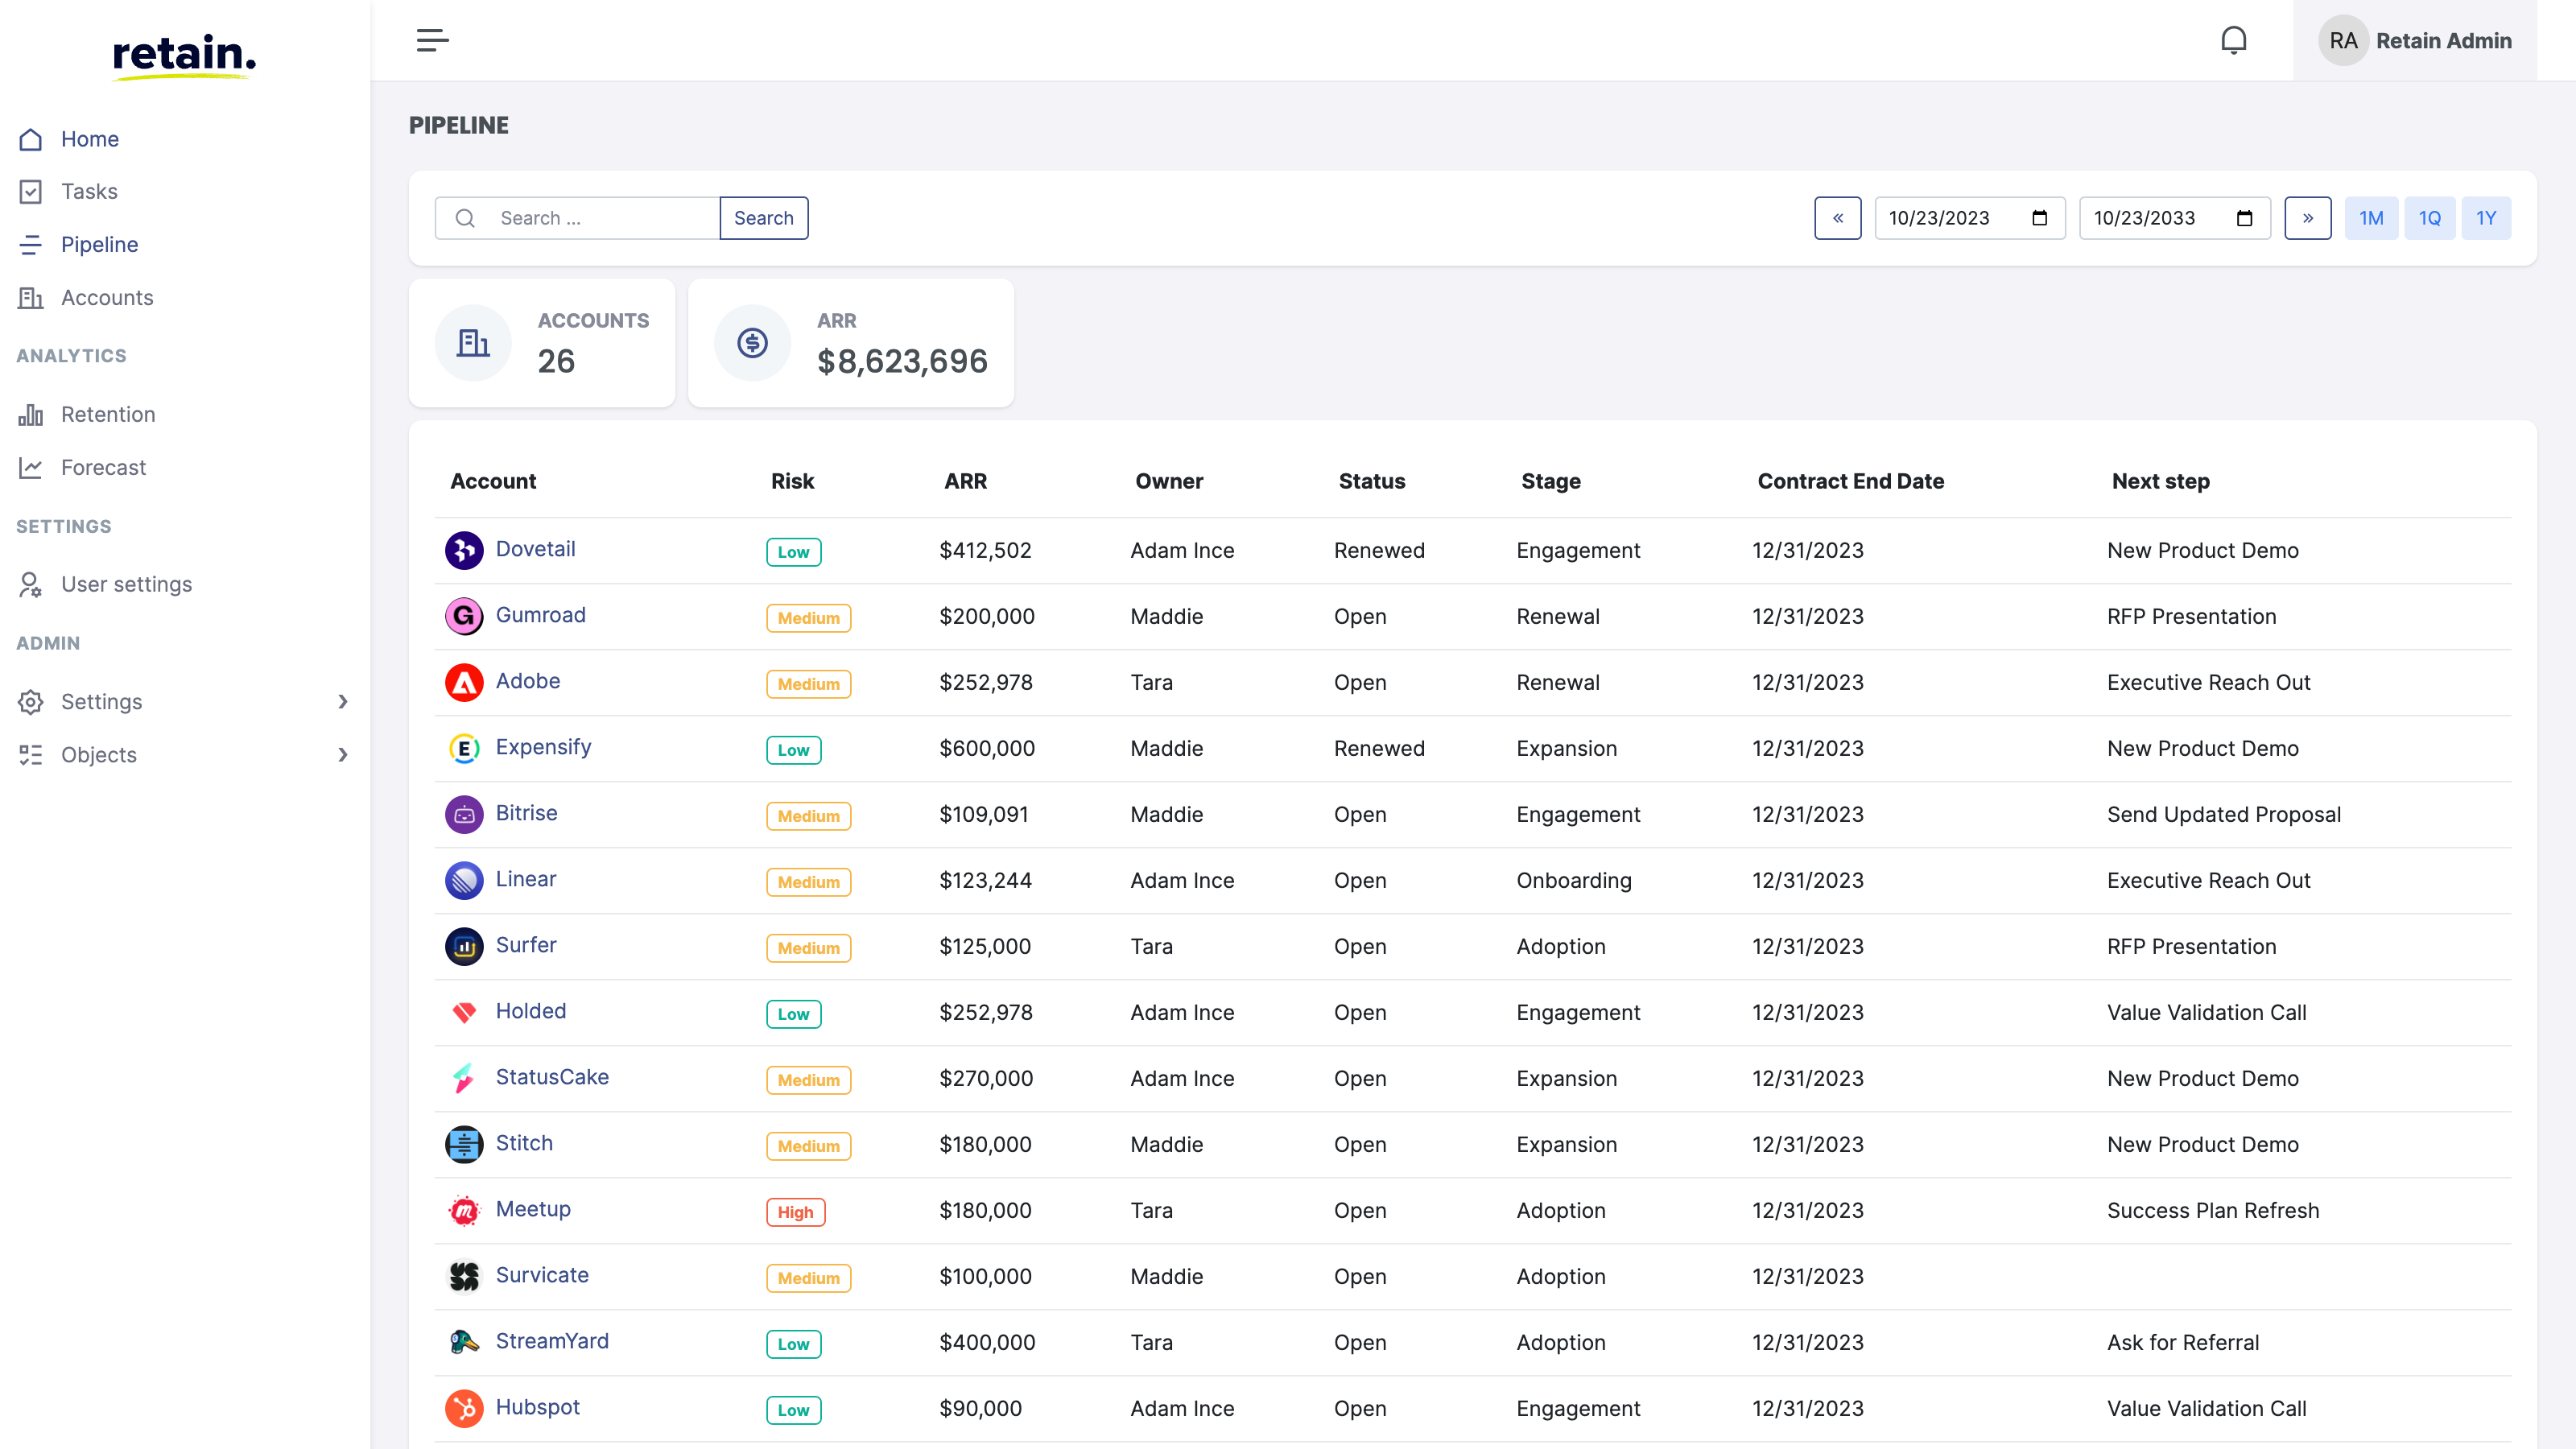Open the start date calendar picker
Image resolution: width=2576 pixels, height=1449 pixels.
pos(2041,217)
